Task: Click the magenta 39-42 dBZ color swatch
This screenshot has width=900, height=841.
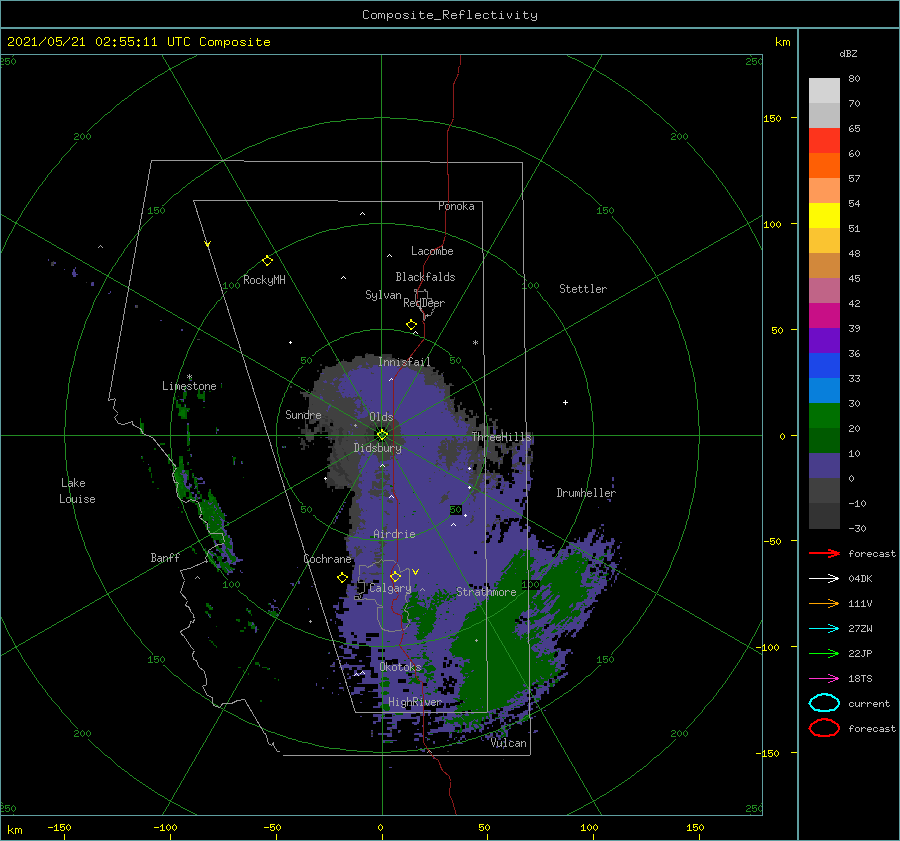Action: coord(824,315)
